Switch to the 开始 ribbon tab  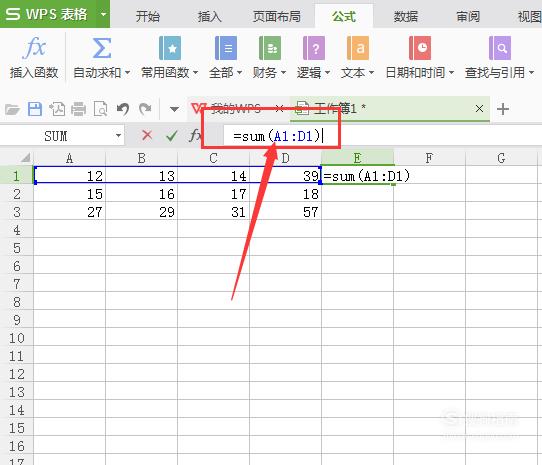[x=148, y=16]
